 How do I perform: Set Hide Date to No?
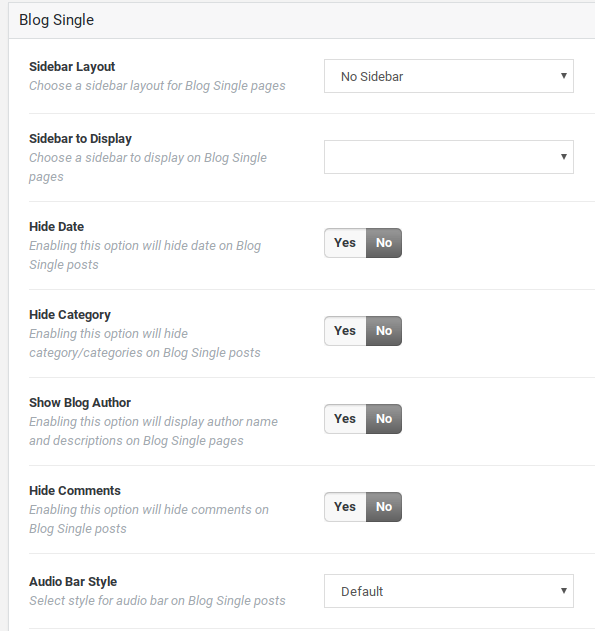pyautogui.click(x=384, y=243)
